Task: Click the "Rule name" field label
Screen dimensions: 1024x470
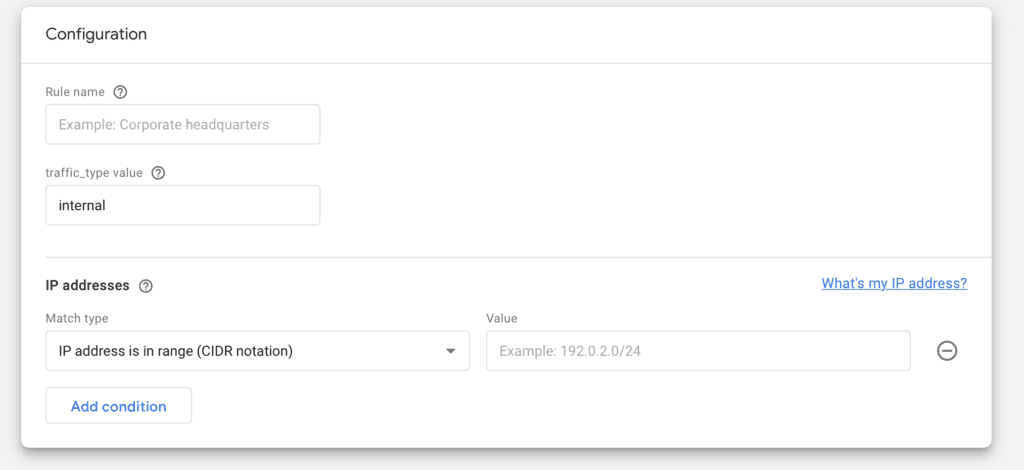Action: click(75, 92)
